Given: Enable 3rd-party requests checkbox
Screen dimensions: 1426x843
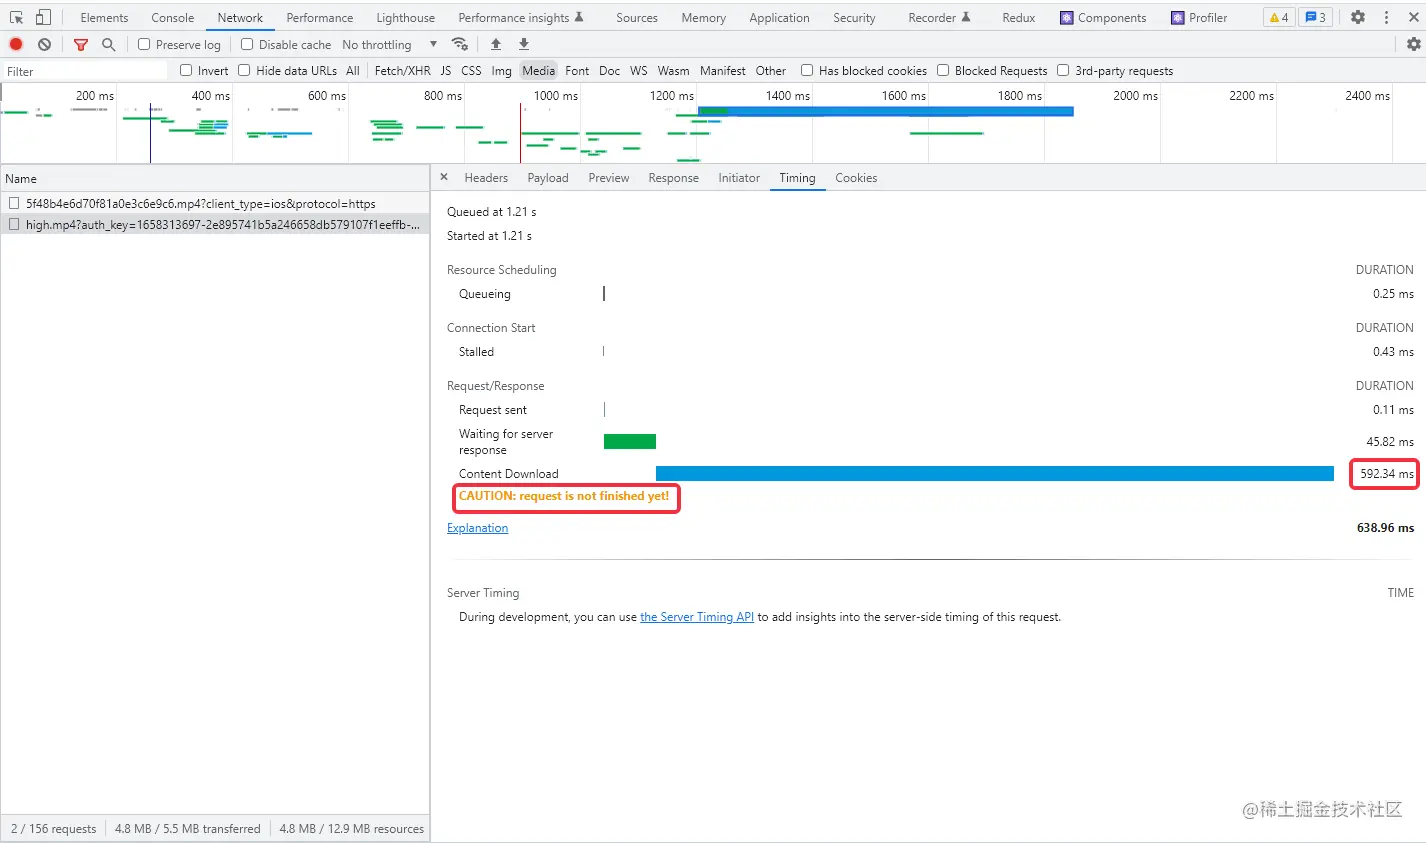Looking at the screenshot, I should pyautogui.click(x=1063, y=70).
